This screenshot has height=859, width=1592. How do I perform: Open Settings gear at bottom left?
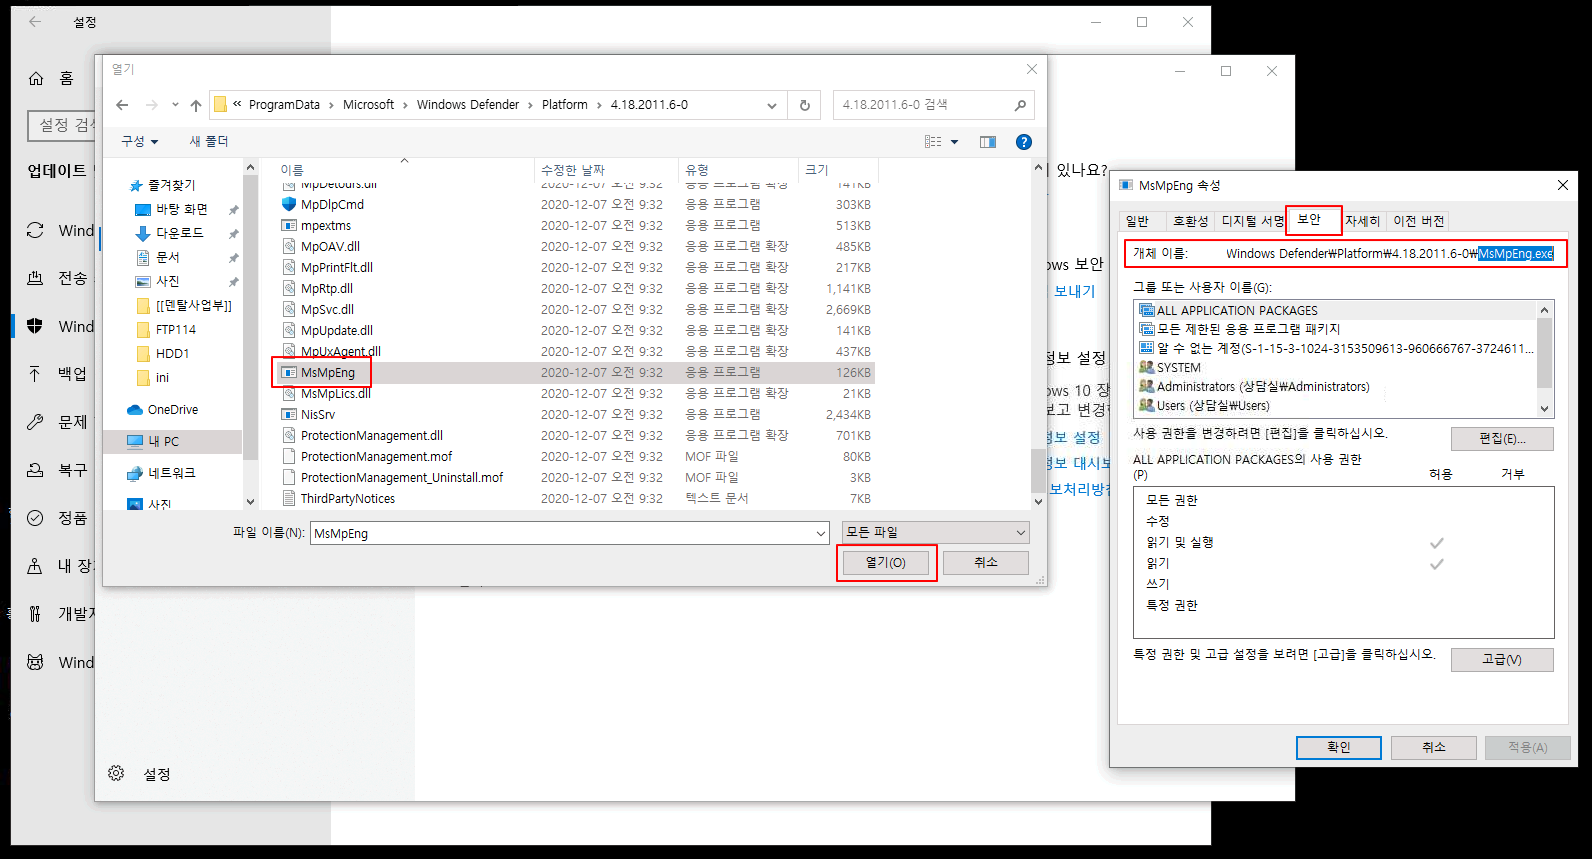(116, 773)
